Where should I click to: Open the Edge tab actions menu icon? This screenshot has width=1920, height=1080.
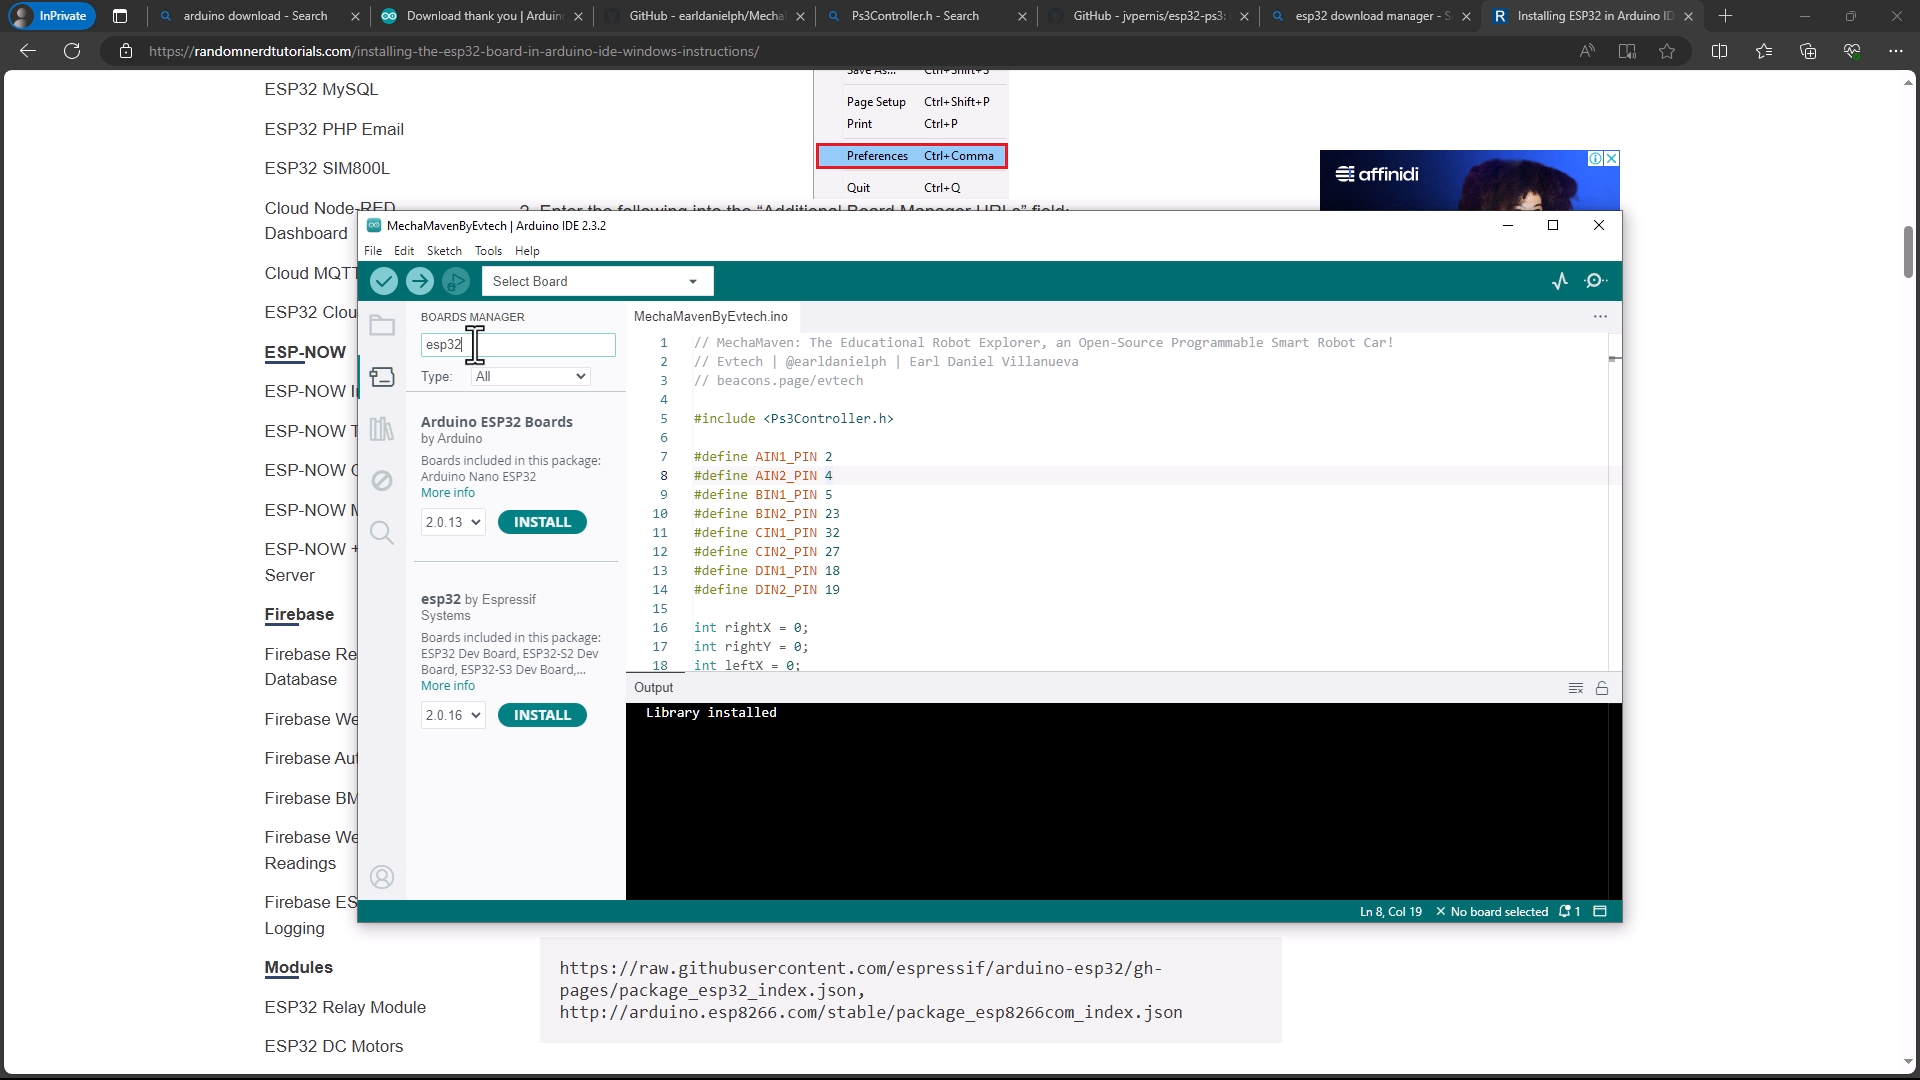pos(120,16)
